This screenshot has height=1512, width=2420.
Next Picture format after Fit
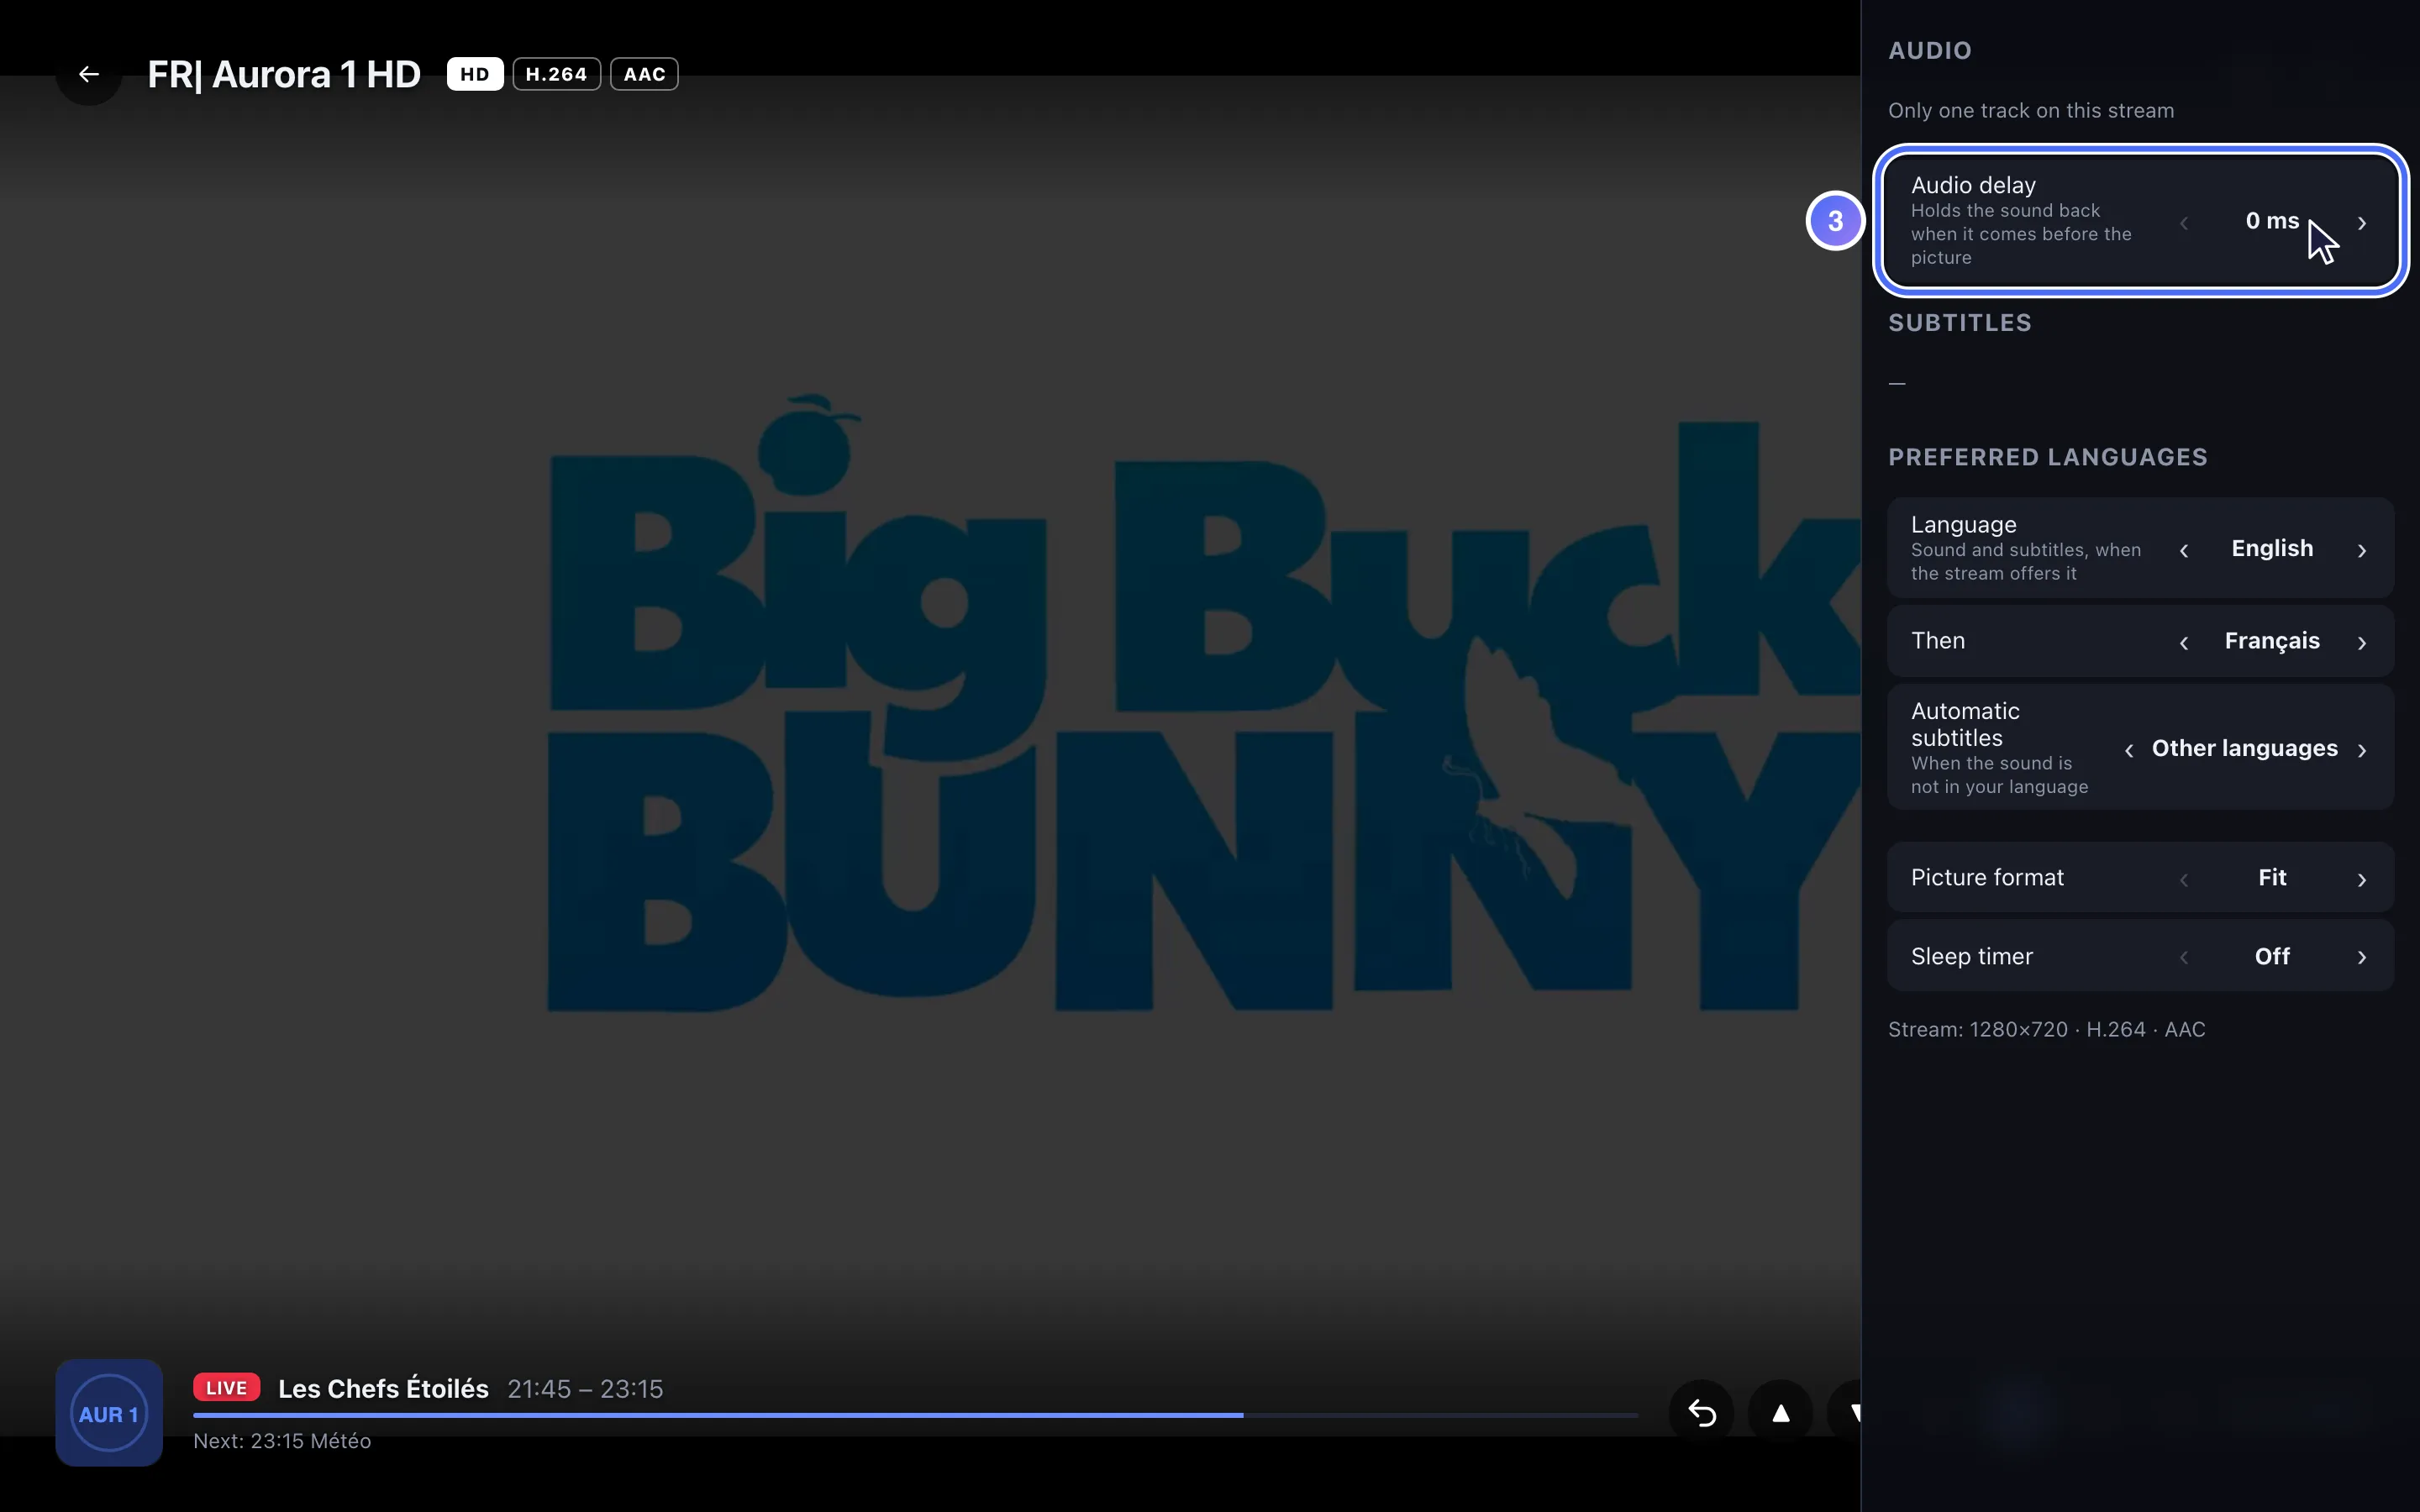coord(2362,879)
